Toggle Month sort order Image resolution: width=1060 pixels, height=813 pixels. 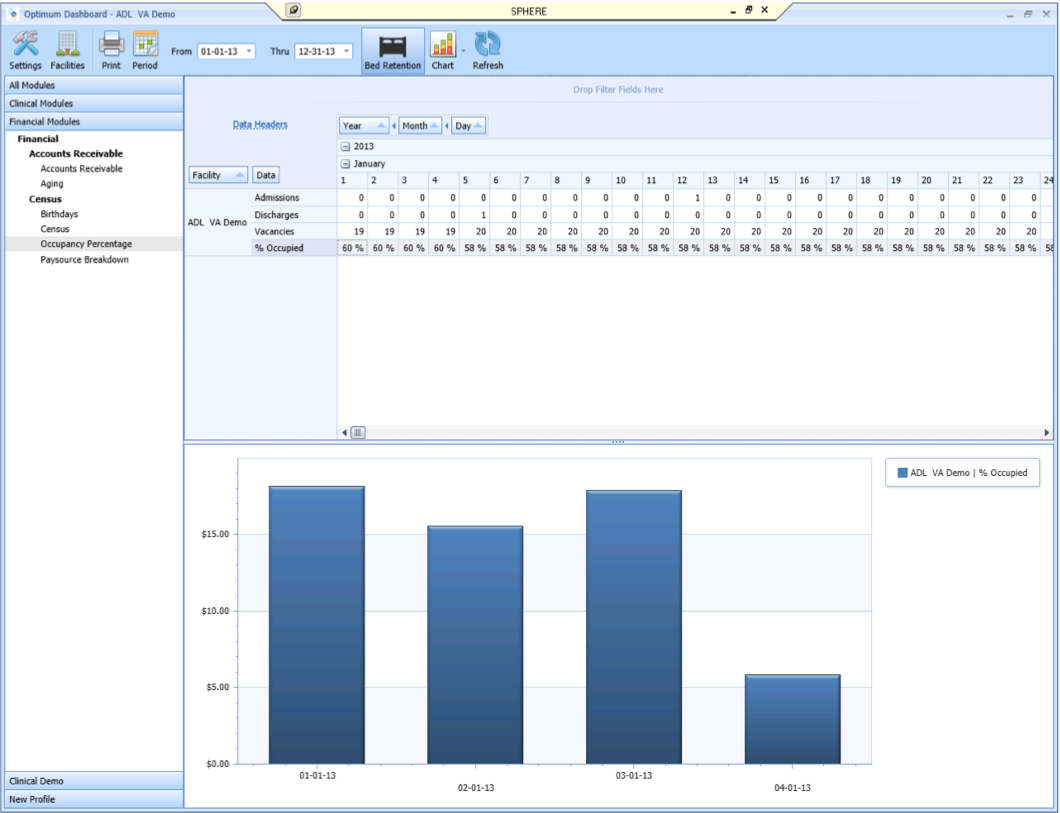click(432, 125)
